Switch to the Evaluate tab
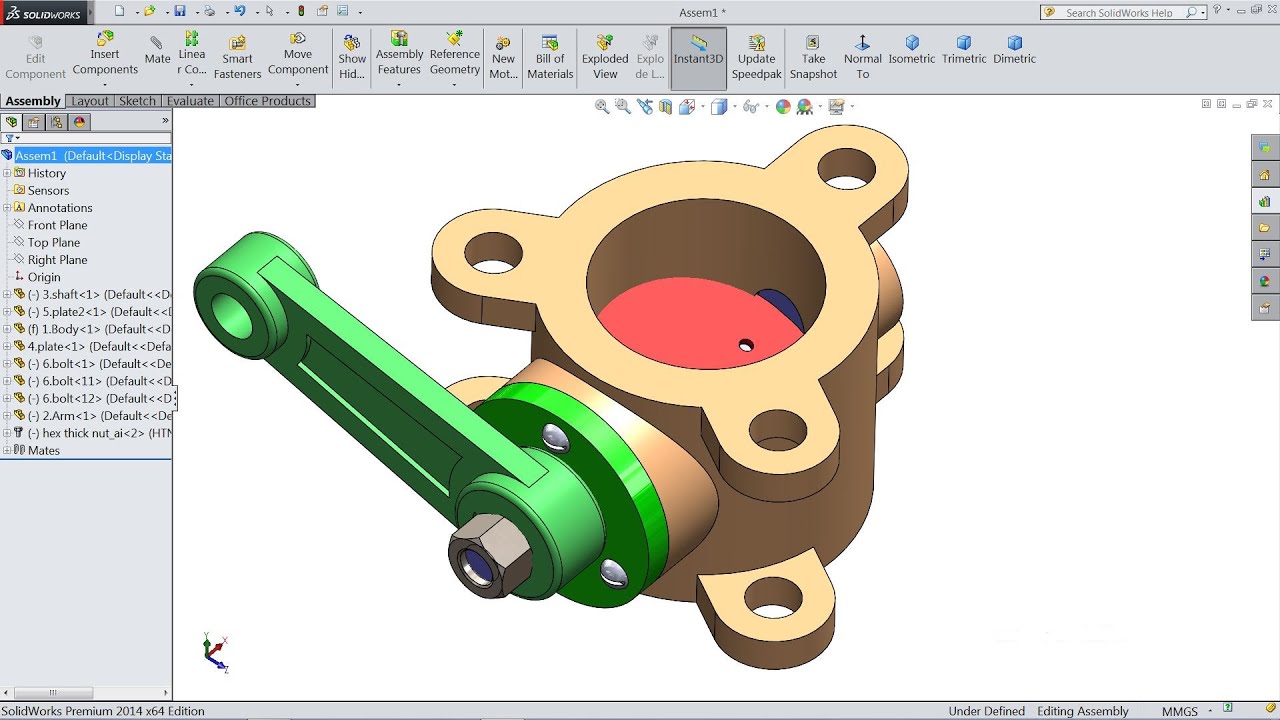This screenshot has width=1280, height=720. click(x=190, y=101)
